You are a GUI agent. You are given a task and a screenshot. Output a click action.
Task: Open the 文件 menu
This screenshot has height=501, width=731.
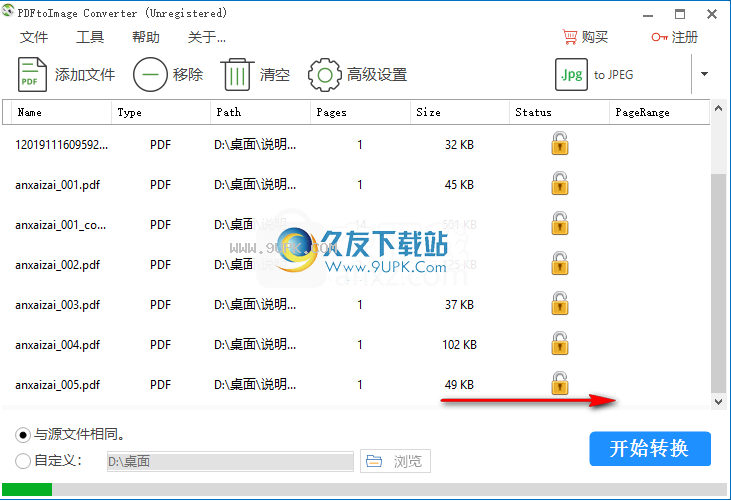(x=34, y=37)
